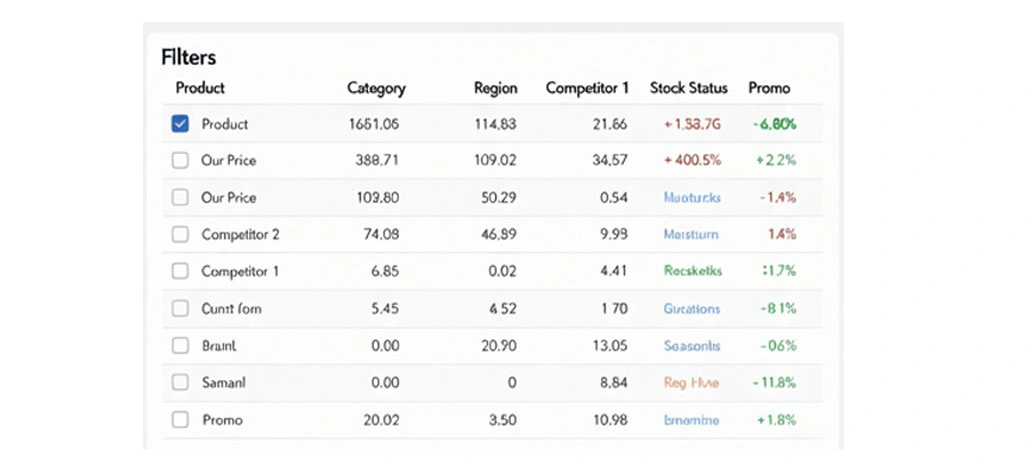Click the 34.57 competitor cell
This screenshot has height=466, width=1026.
(x=610, y=160)
